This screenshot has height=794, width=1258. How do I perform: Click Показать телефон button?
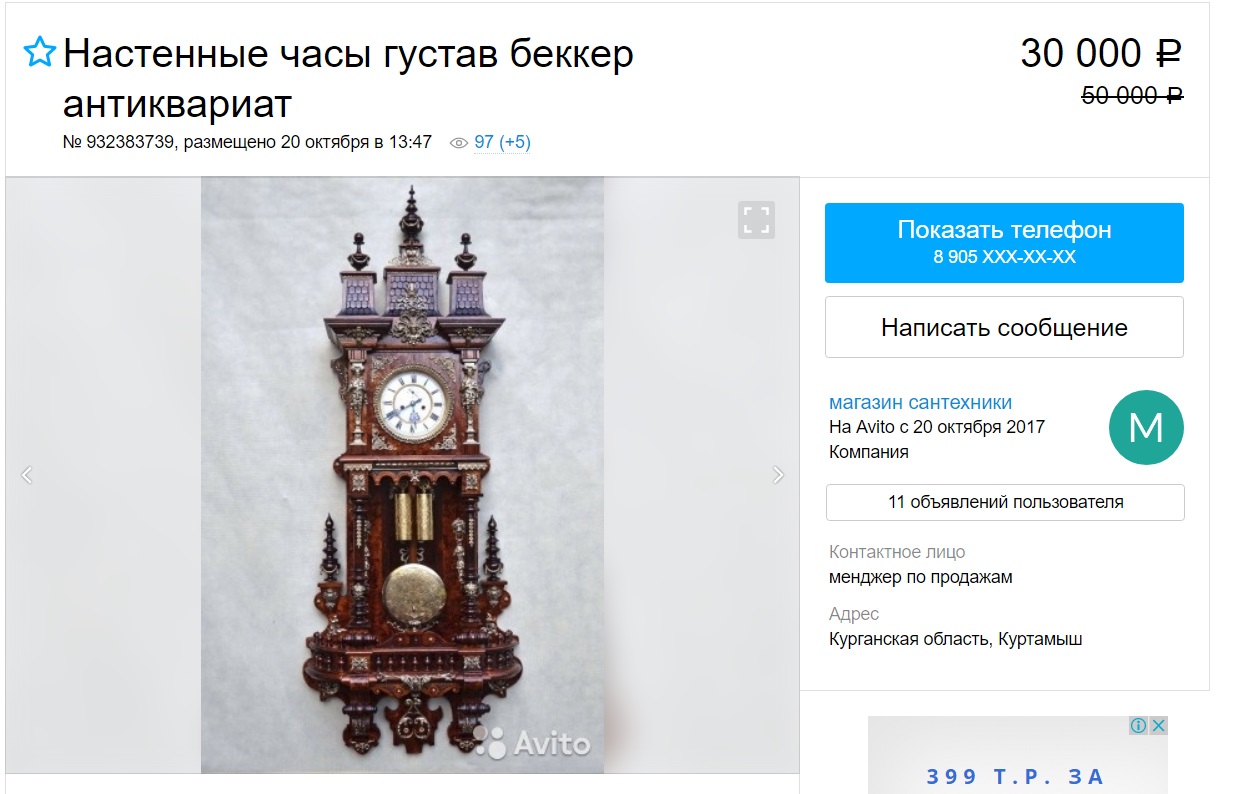point(1004,243)
